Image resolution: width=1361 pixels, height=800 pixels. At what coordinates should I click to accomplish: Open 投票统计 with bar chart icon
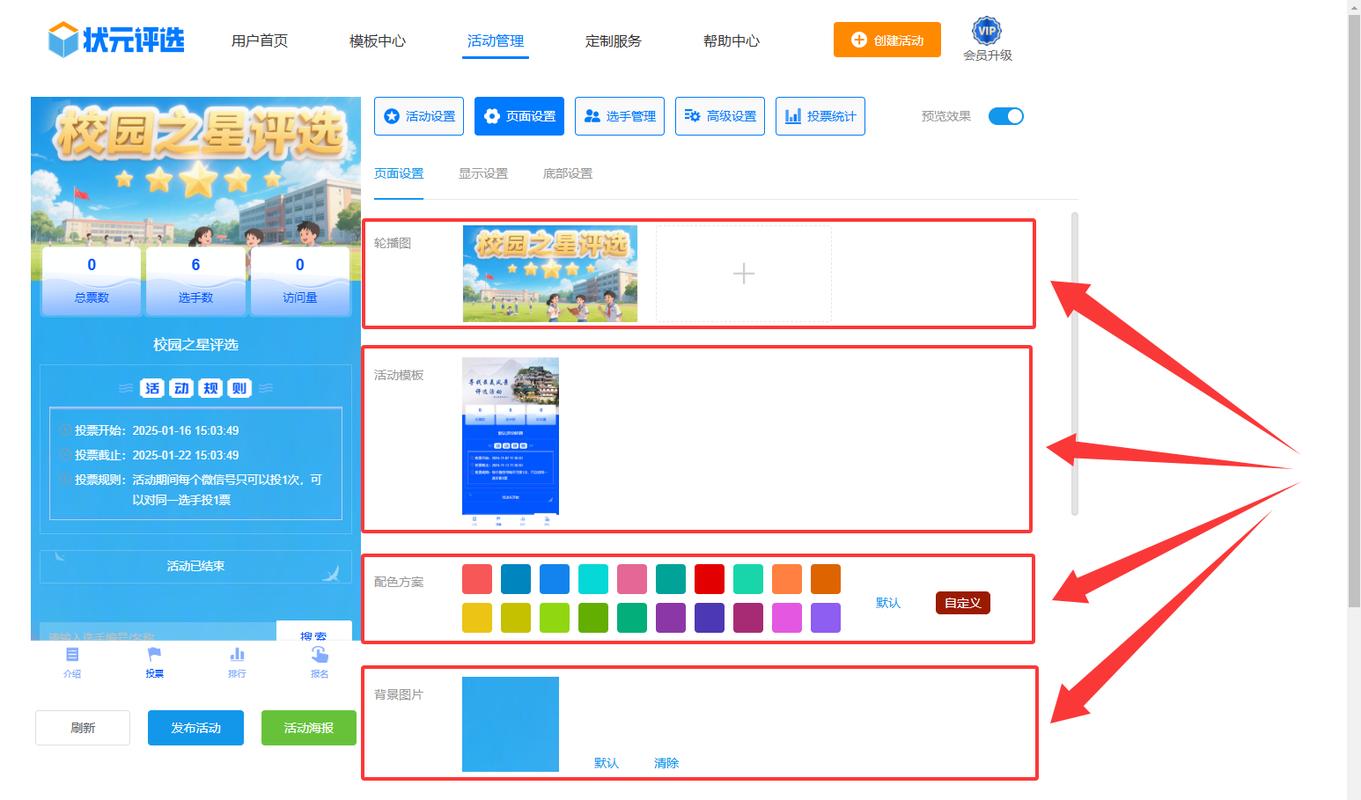pyautogui.click(x=820, y=116)
